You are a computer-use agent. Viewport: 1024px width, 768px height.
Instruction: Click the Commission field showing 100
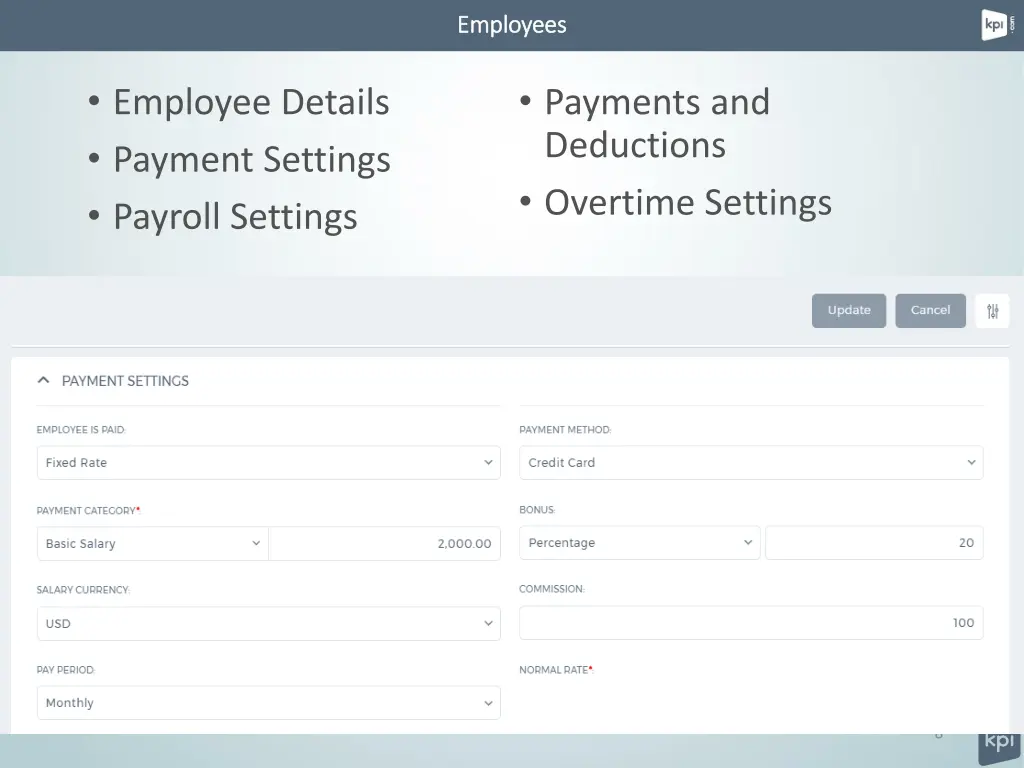click(751, 622)
